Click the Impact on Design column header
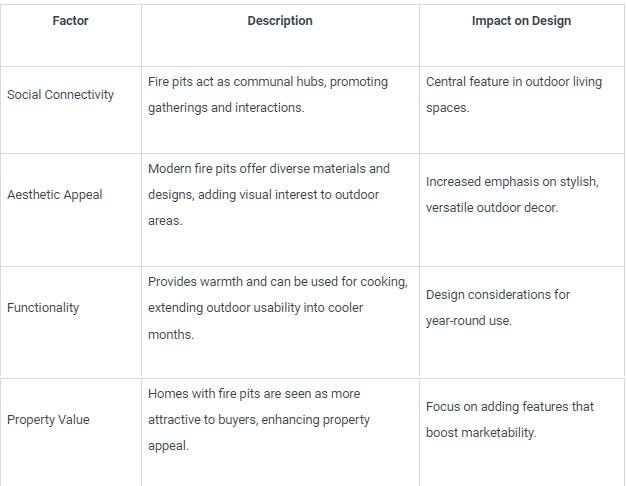The image size is (627, 486). click(x=521, y=21)
